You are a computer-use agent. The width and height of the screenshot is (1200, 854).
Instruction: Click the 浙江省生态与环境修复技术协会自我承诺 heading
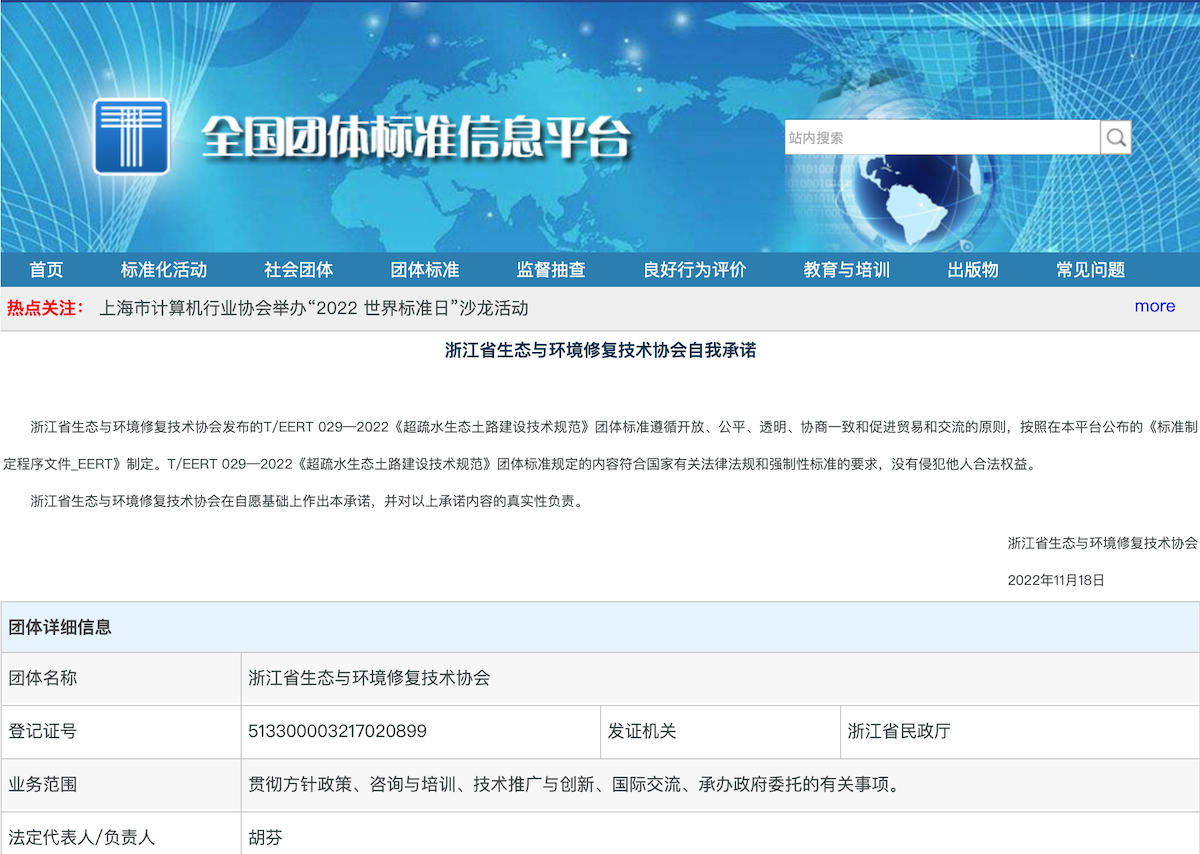[600, 351]
